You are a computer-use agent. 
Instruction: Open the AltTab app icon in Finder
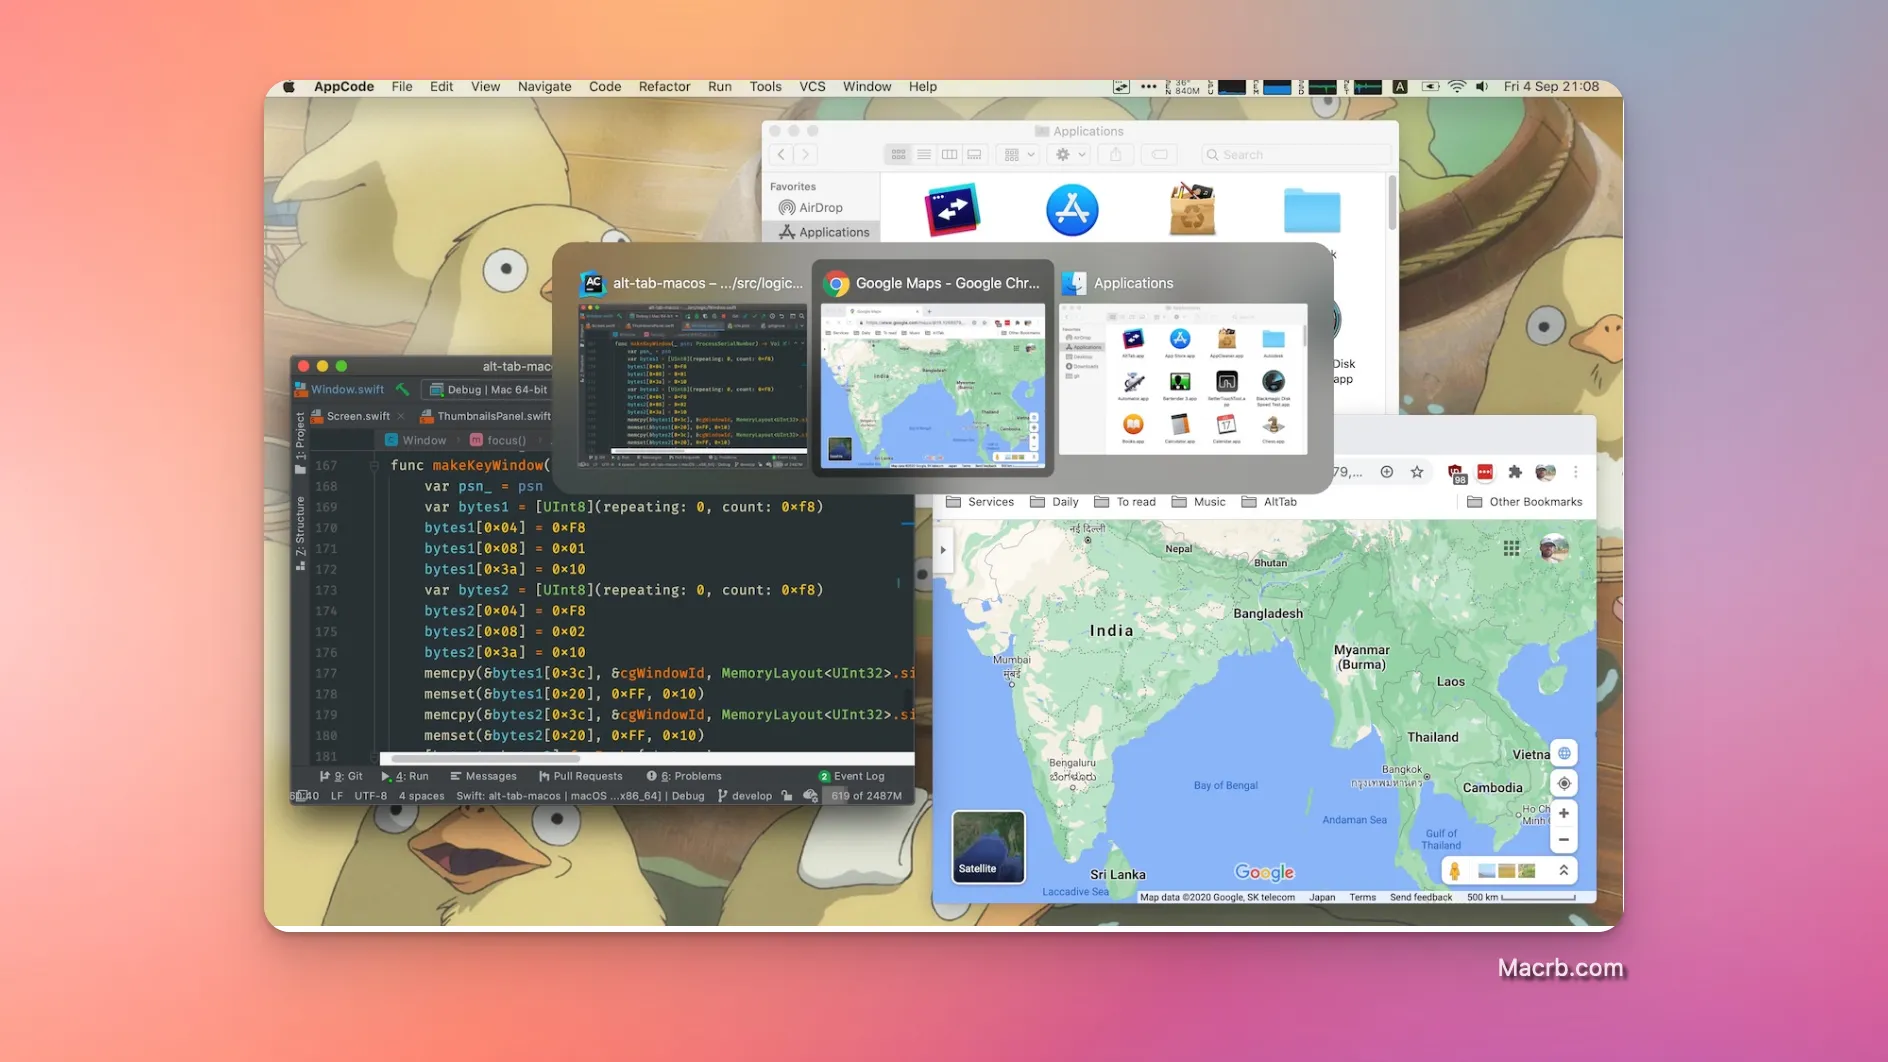coord(952,210)
